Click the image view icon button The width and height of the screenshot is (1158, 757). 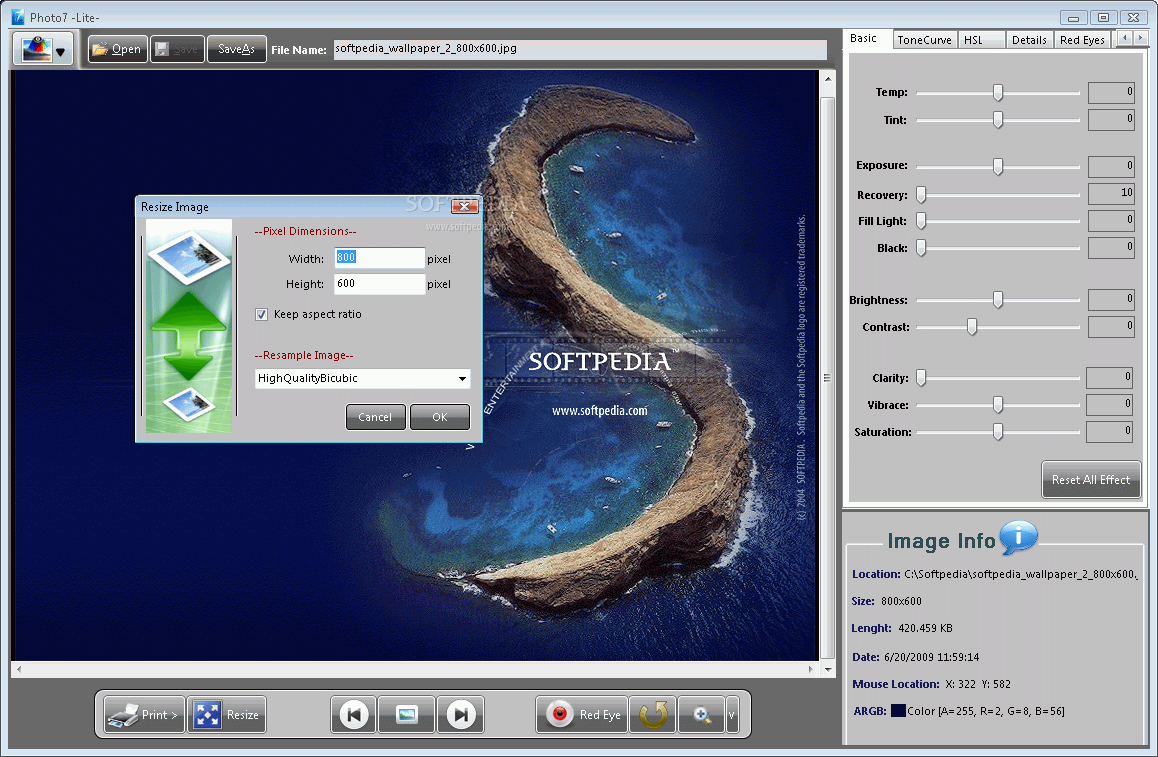click(x=406, y=714)
